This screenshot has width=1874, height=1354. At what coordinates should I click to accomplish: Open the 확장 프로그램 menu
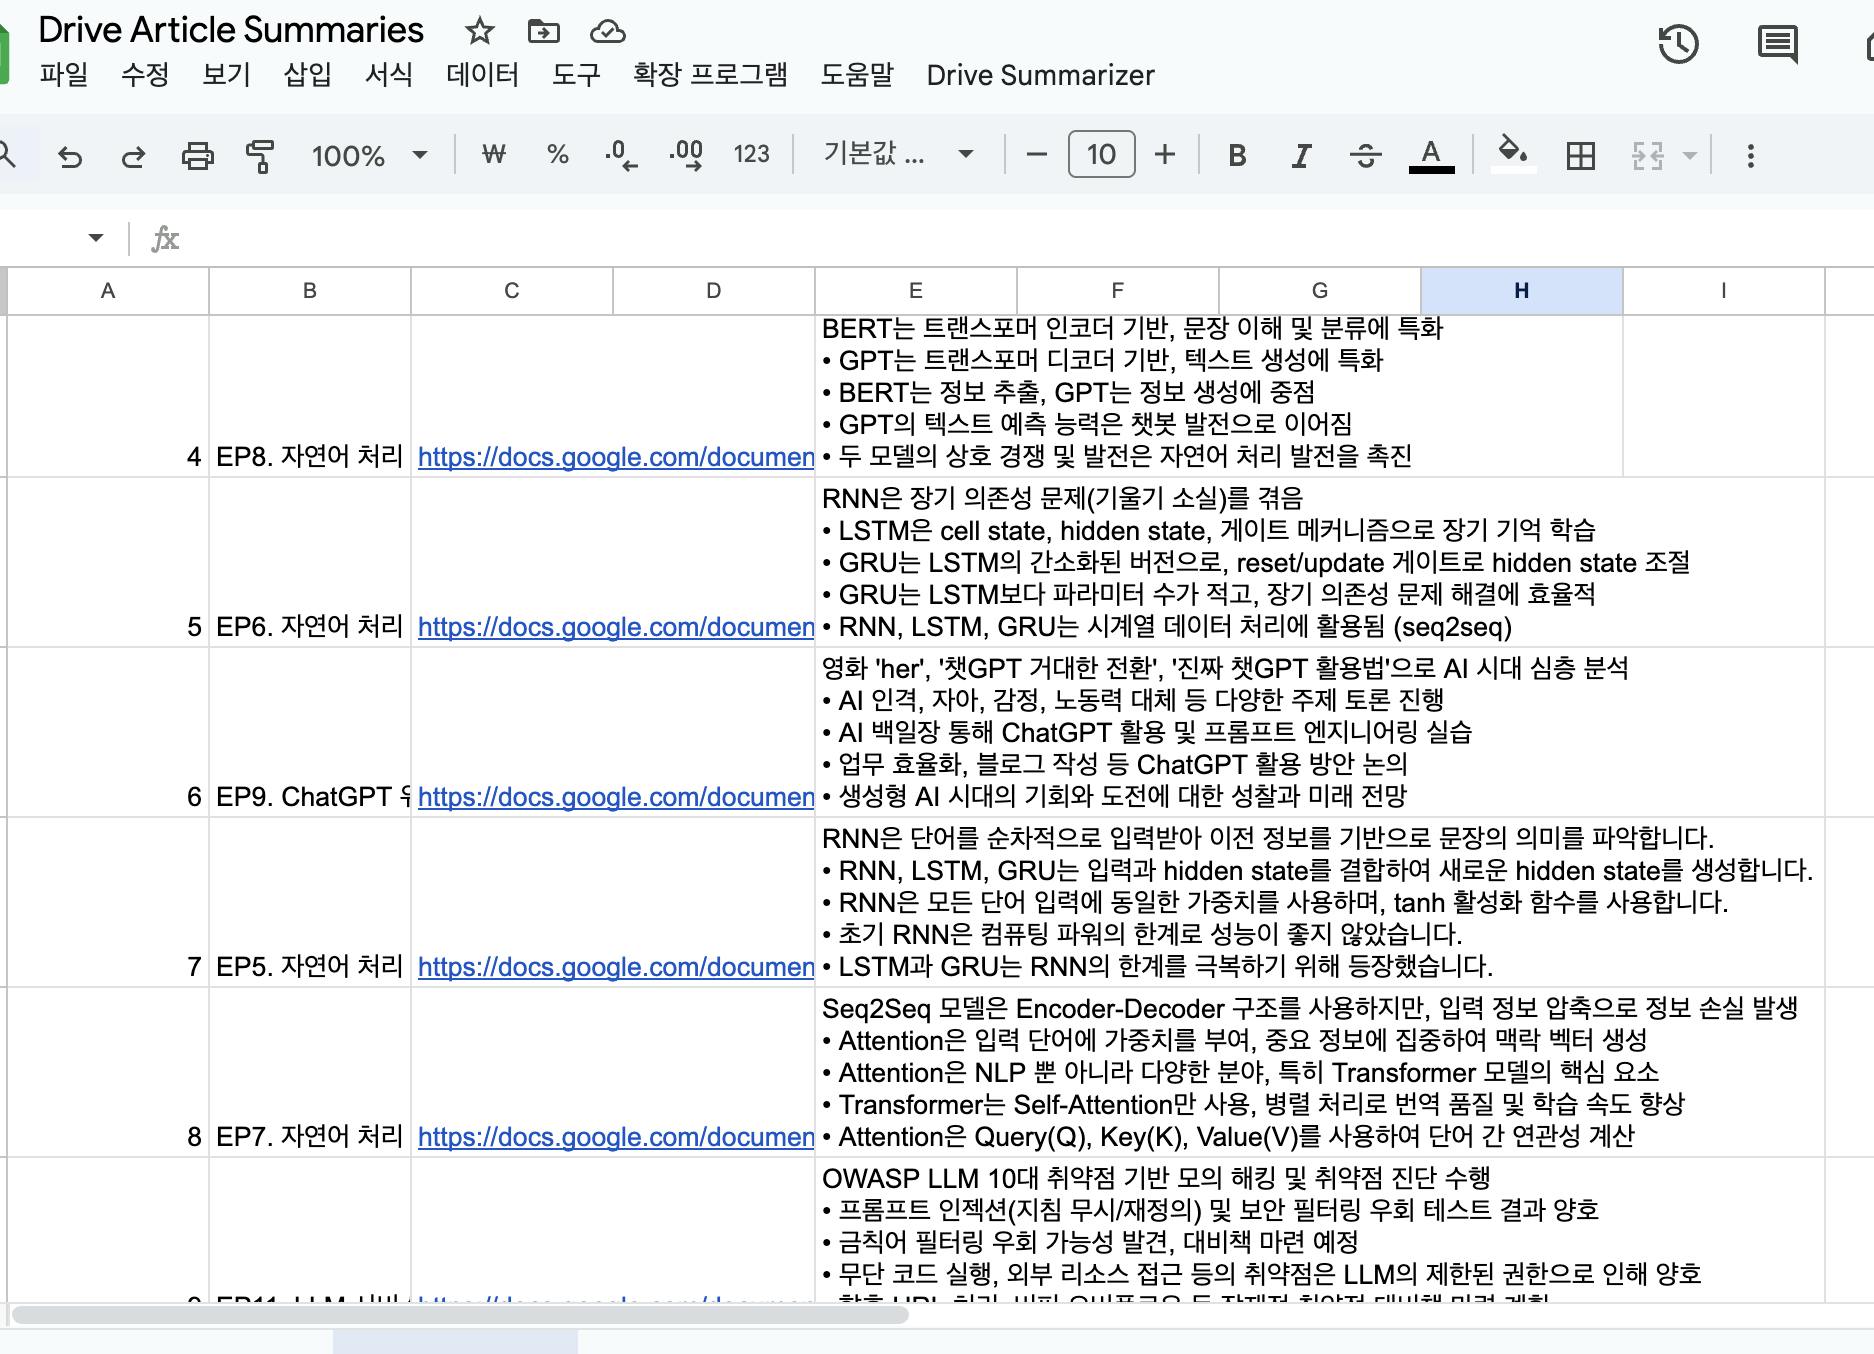click(x=710, y=75)
